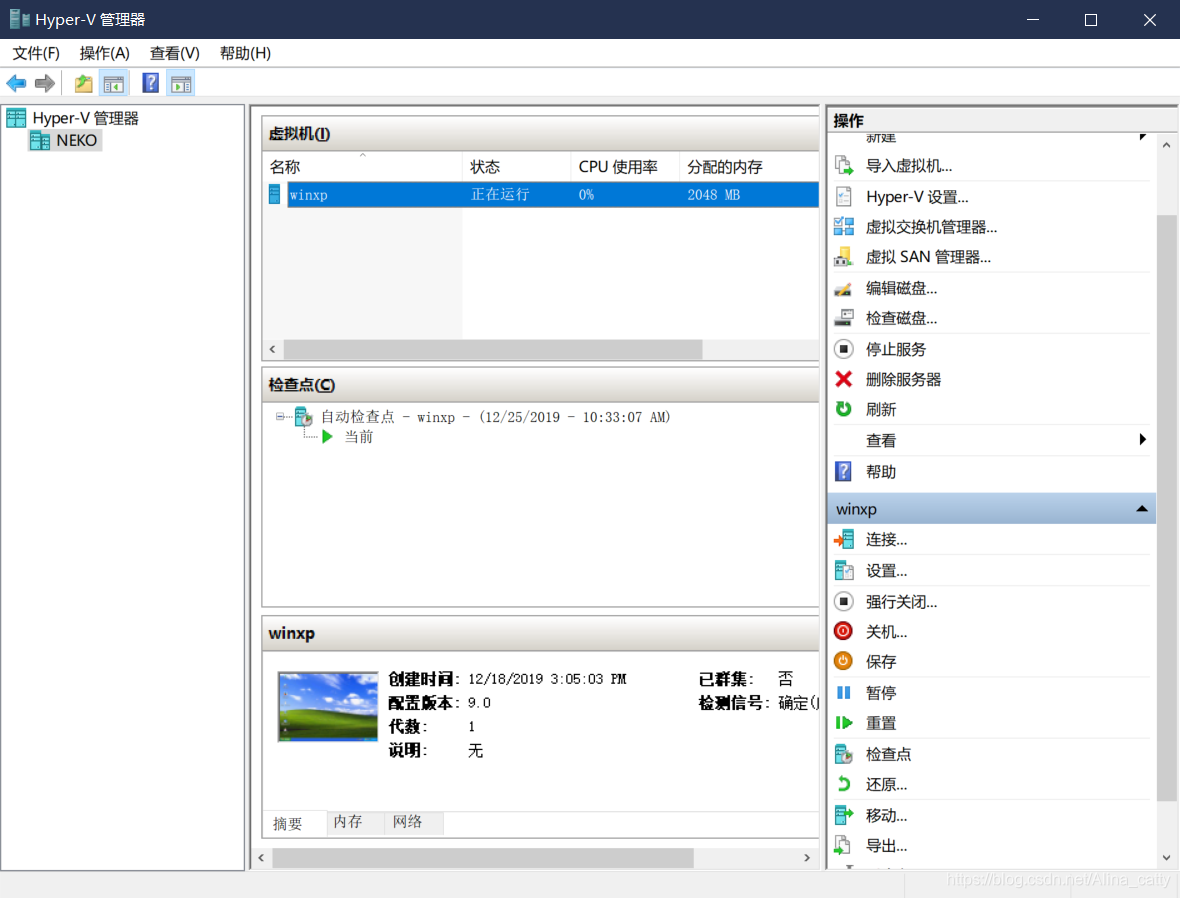Click the 导出 export icon

click(844, 845)
